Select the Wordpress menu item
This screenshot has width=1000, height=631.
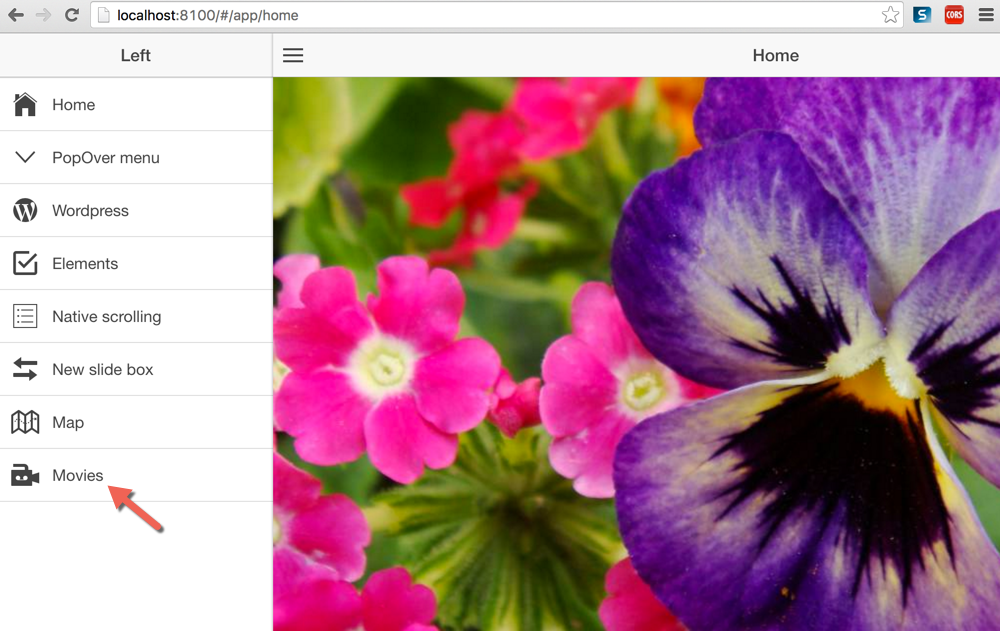coord(136,211)
